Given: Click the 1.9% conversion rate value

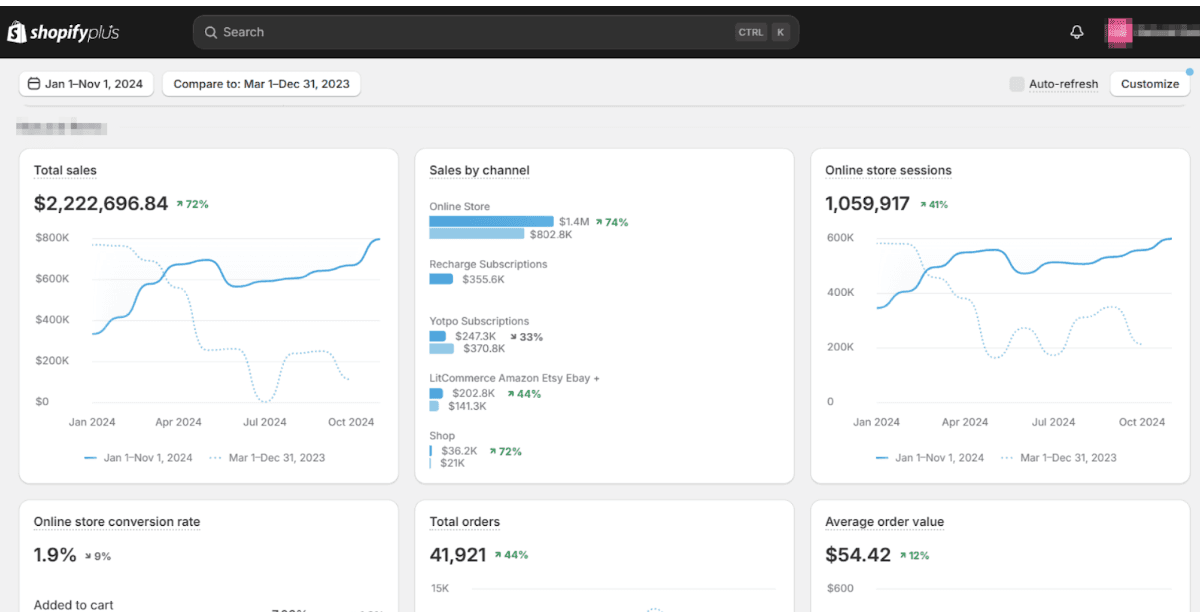Looking at the screenshot, I should pos(55,555).
